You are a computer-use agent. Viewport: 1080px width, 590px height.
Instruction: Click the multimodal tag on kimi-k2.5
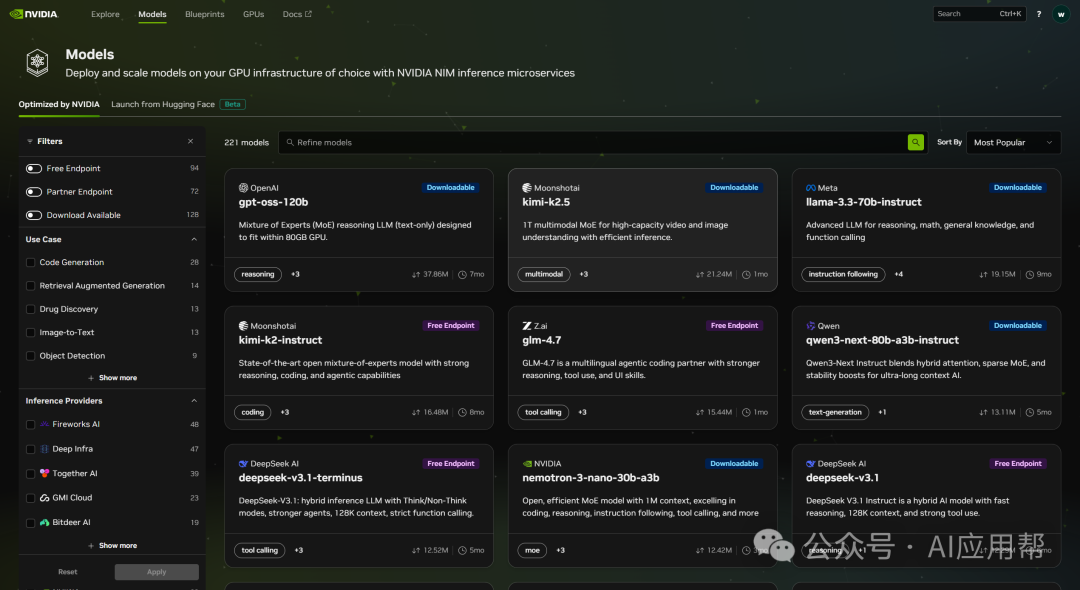pyautogui.click(x=543, y=275)
